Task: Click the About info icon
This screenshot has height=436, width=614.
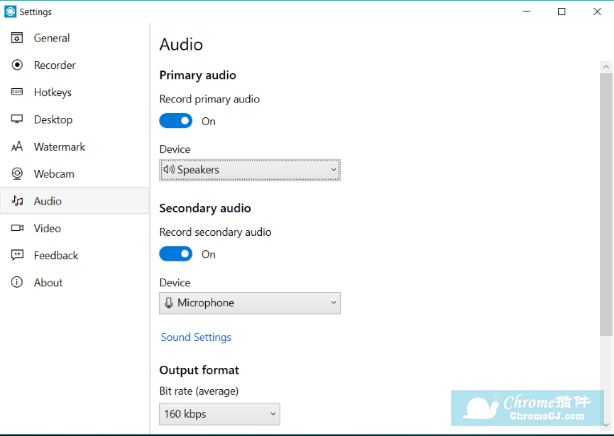Action: tap(16, 282)
